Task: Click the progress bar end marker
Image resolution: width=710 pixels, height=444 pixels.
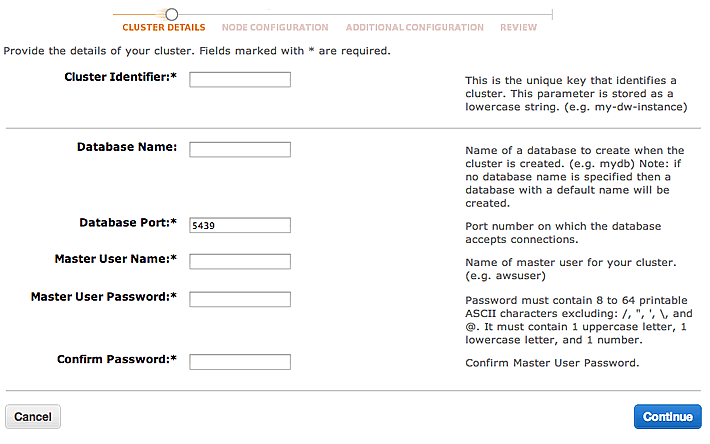Action: click(552, 14)
